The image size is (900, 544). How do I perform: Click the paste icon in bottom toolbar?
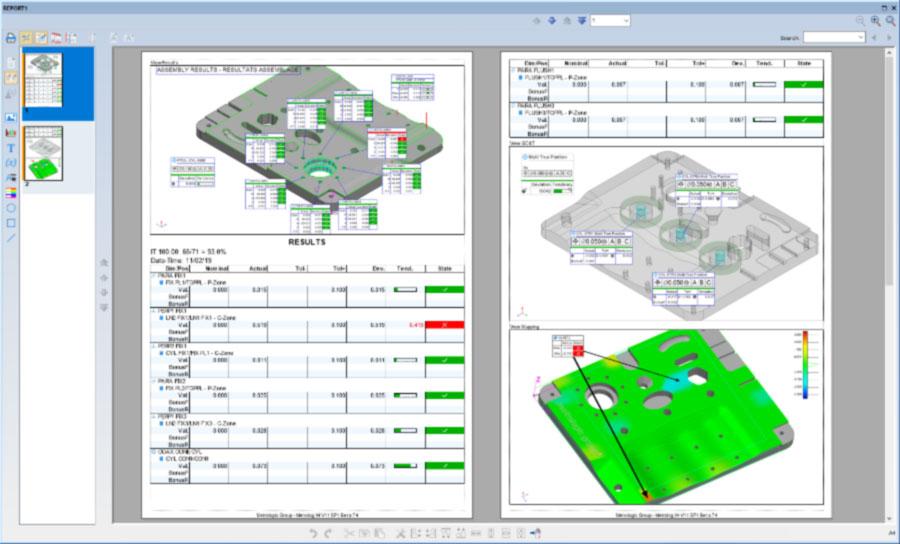pos(379,534)
